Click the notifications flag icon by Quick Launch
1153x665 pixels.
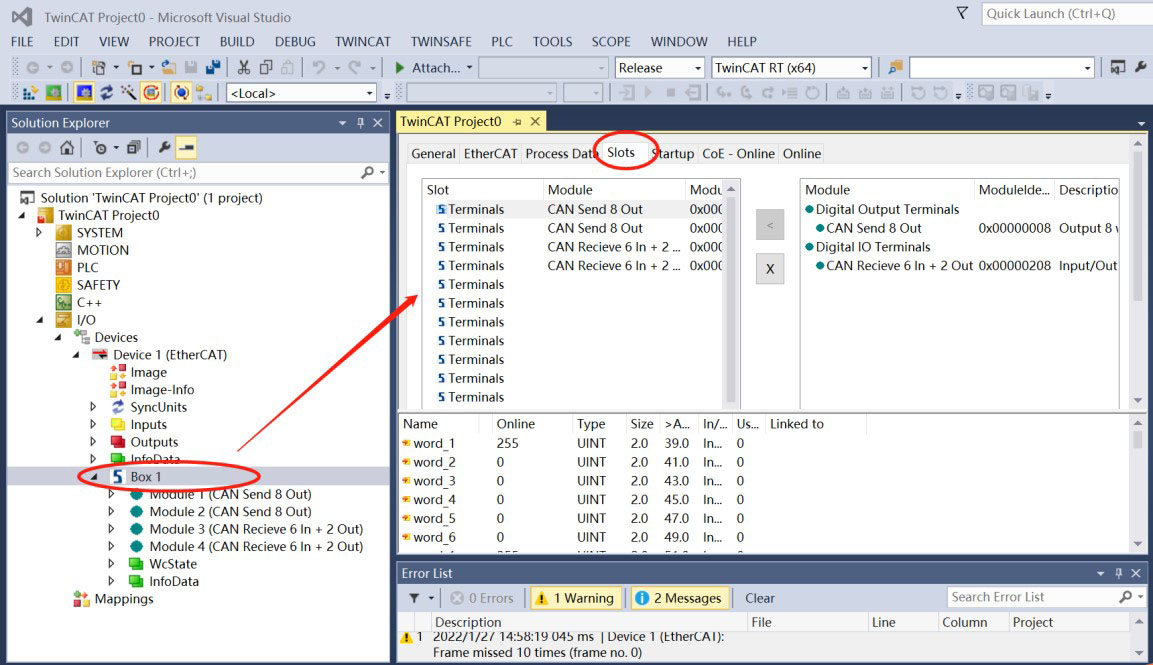[x=962, y=13]
